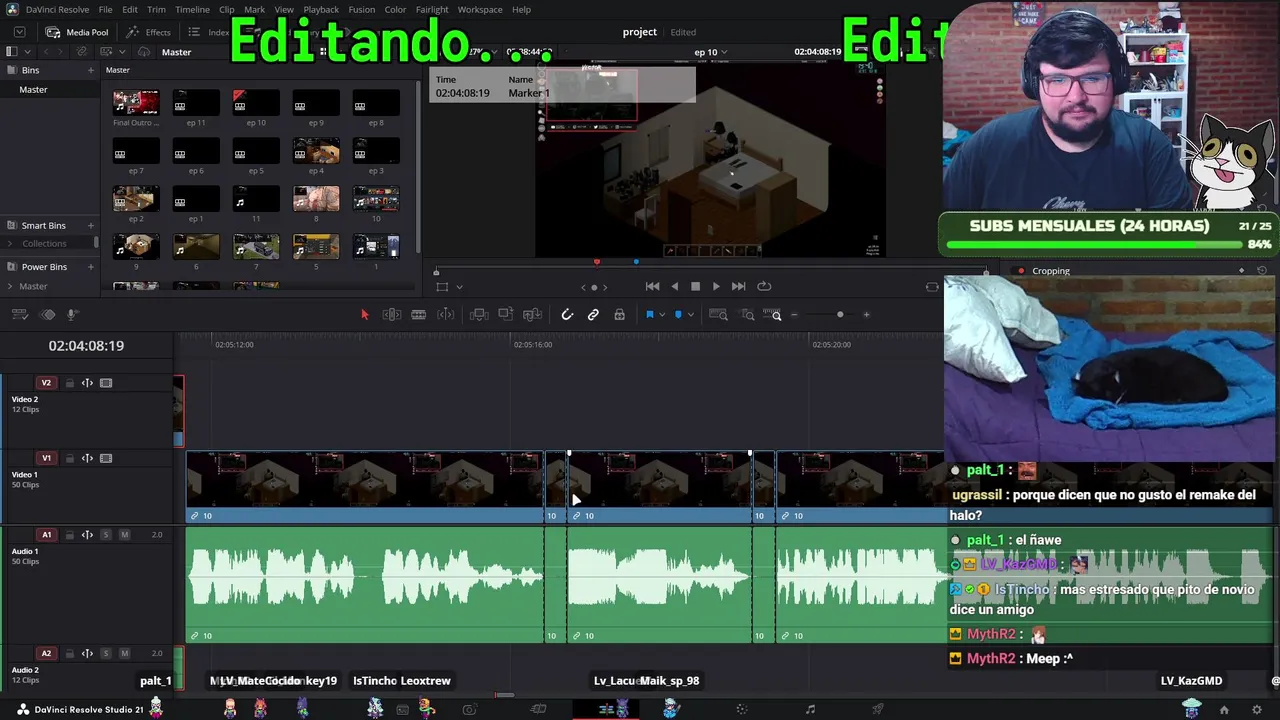Open layout presets dropdown at top-left

[19, 32]
